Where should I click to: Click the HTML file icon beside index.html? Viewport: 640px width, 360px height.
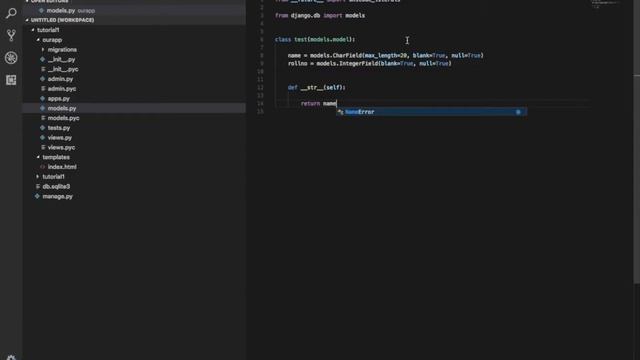point(42,167)
